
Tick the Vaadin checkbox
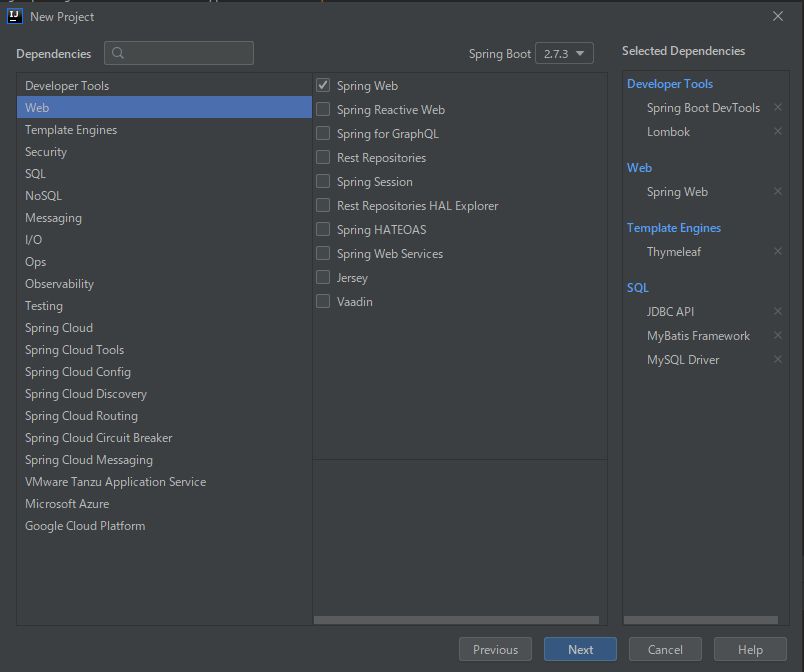click(x=323, y=301)
